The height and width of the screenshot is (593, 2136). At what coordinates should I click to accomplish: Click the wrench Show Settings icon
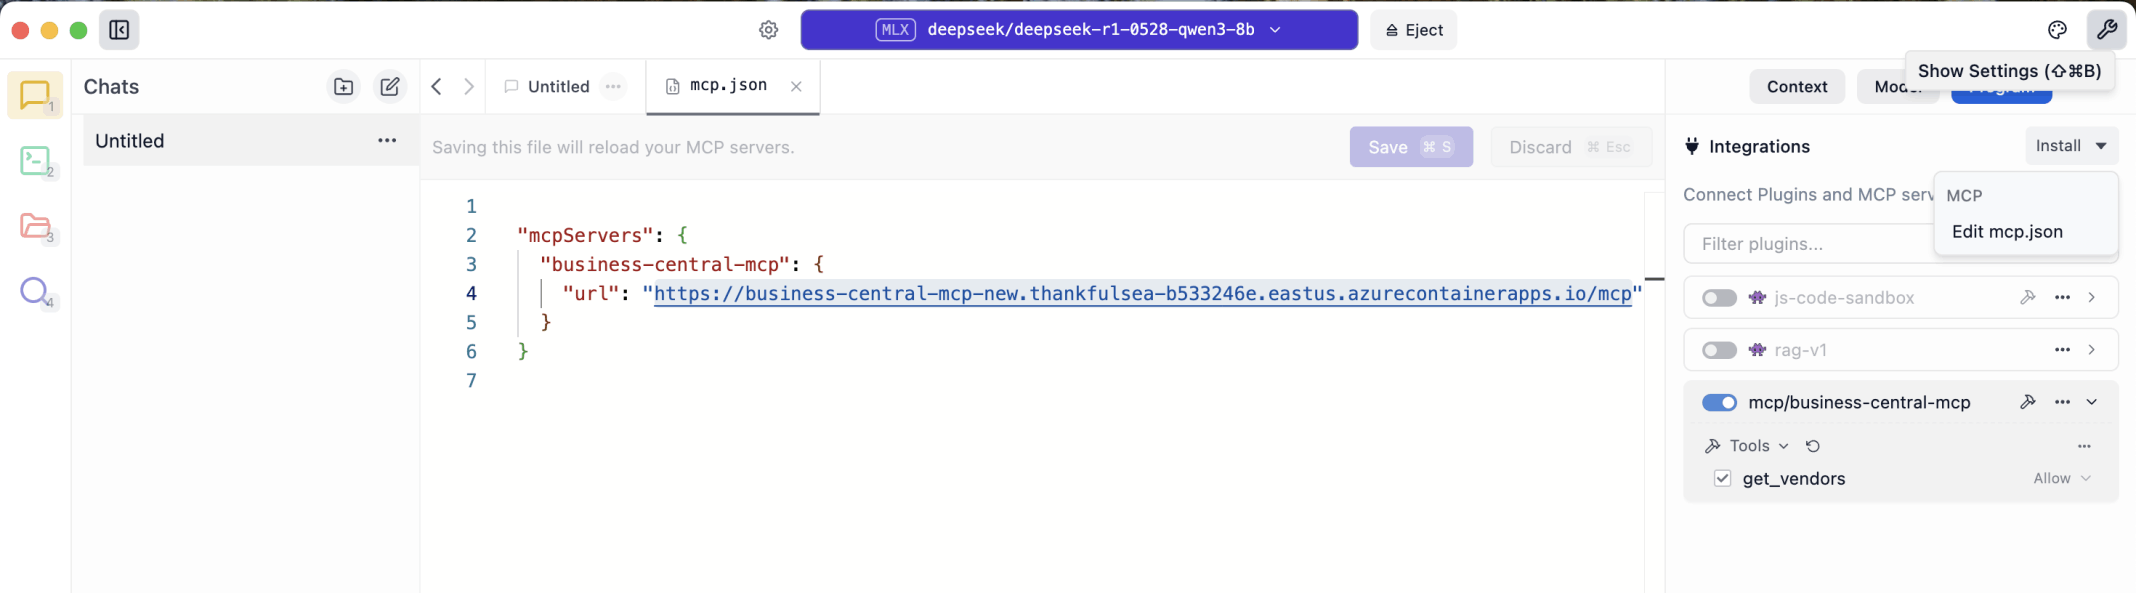[2106, 30]
